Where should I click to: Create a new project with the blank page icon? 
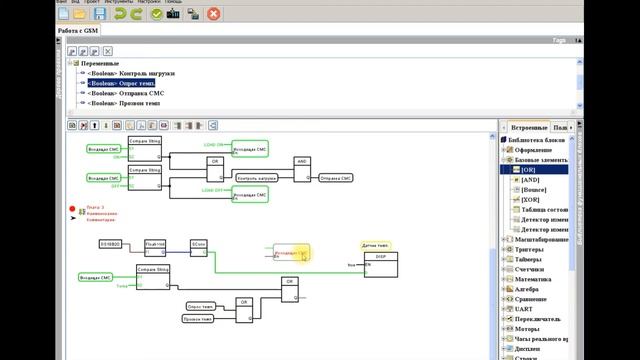(64, 14)
